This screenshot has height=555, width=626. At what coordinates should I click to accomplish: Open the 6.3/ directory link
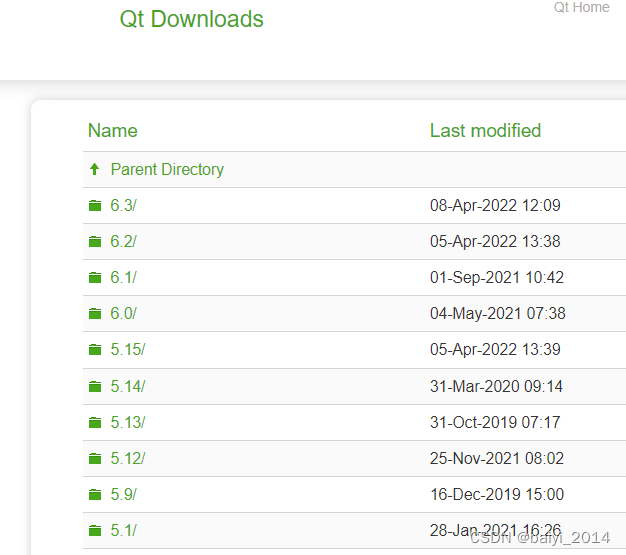(x=123, y=206)
